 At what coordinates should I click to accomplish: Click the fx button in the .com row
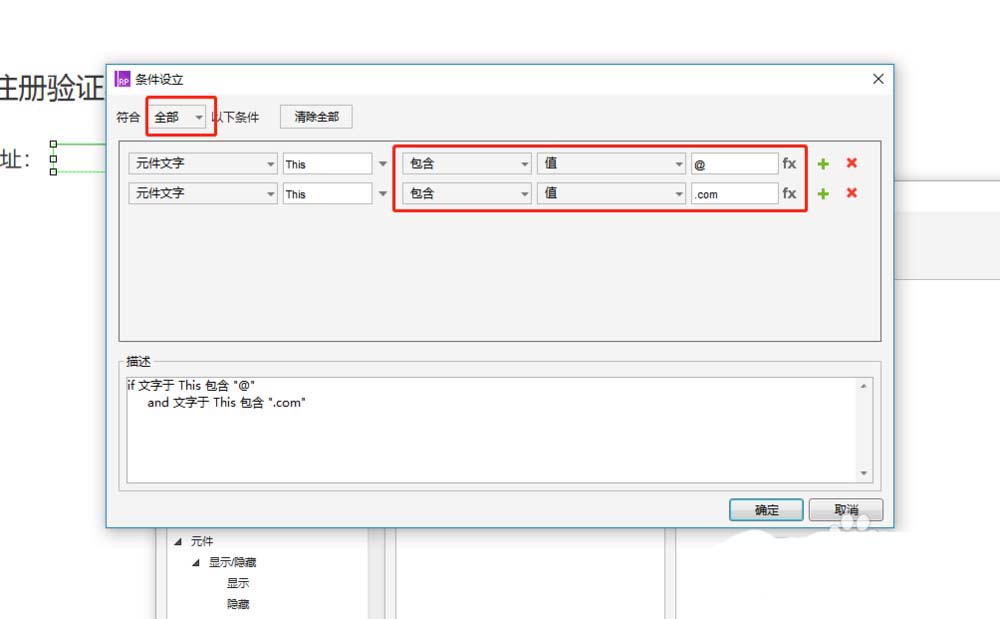pos(789,194)
